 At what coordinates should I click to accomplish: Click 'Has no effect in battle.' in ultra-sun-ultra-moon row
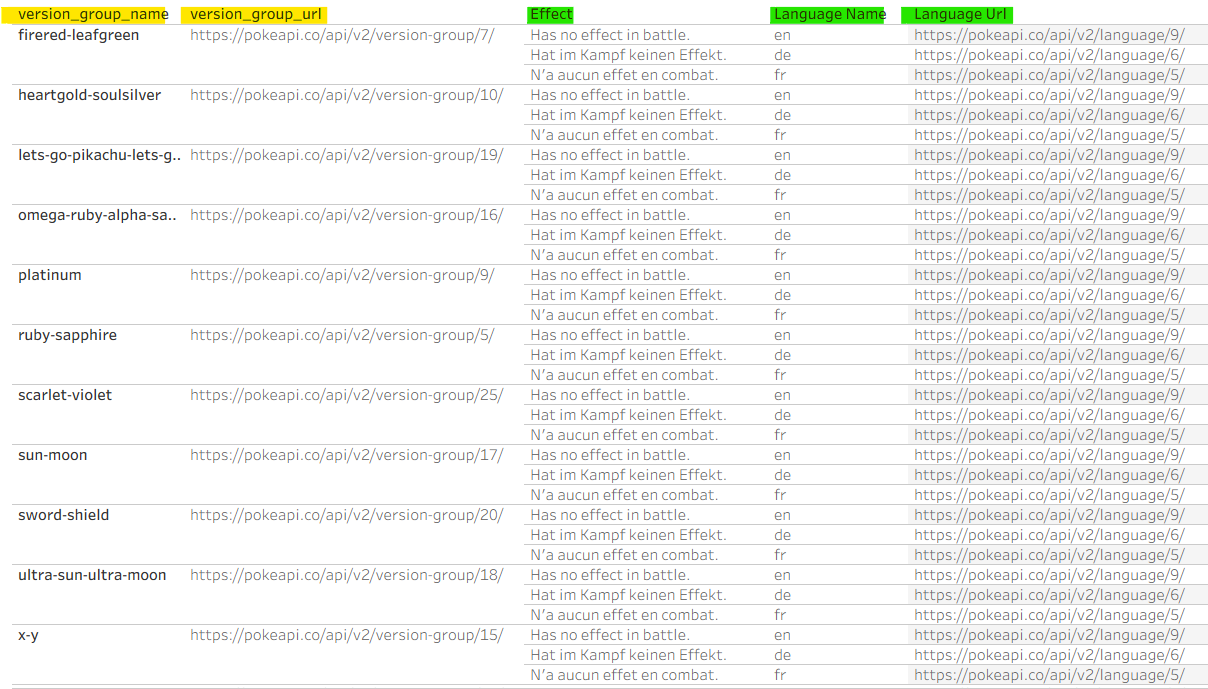pos(610,575)
